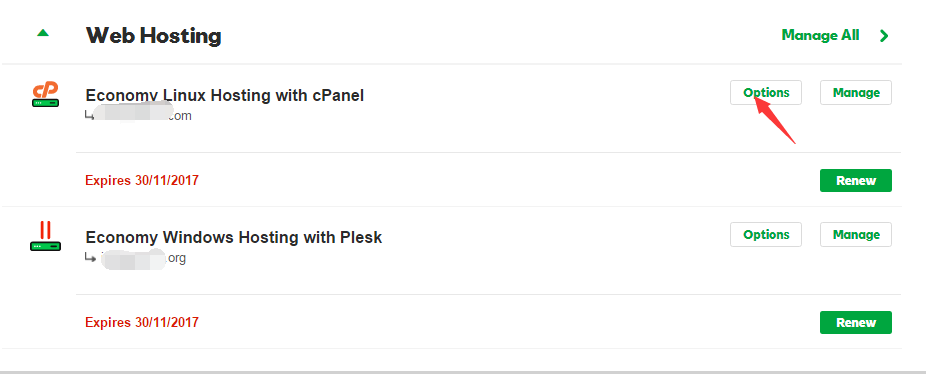
Task: Click the chevron beside Manage All
Action: [x=884, y=36]
